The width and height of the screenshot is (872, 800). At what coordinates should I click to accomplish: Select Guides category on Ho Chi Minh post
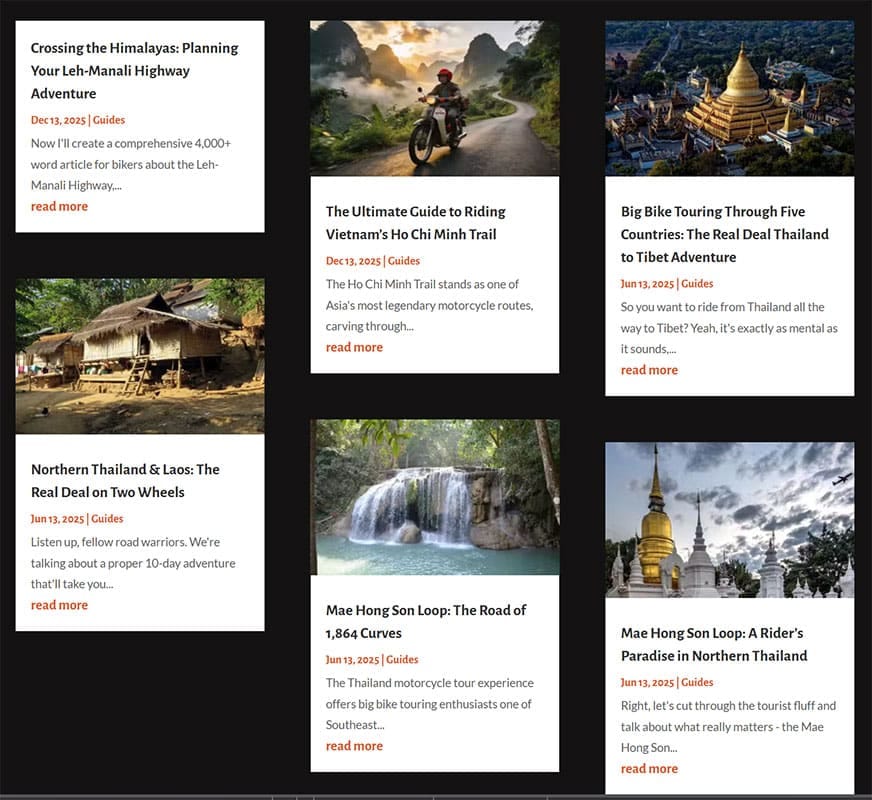click(x=404, y=261)
